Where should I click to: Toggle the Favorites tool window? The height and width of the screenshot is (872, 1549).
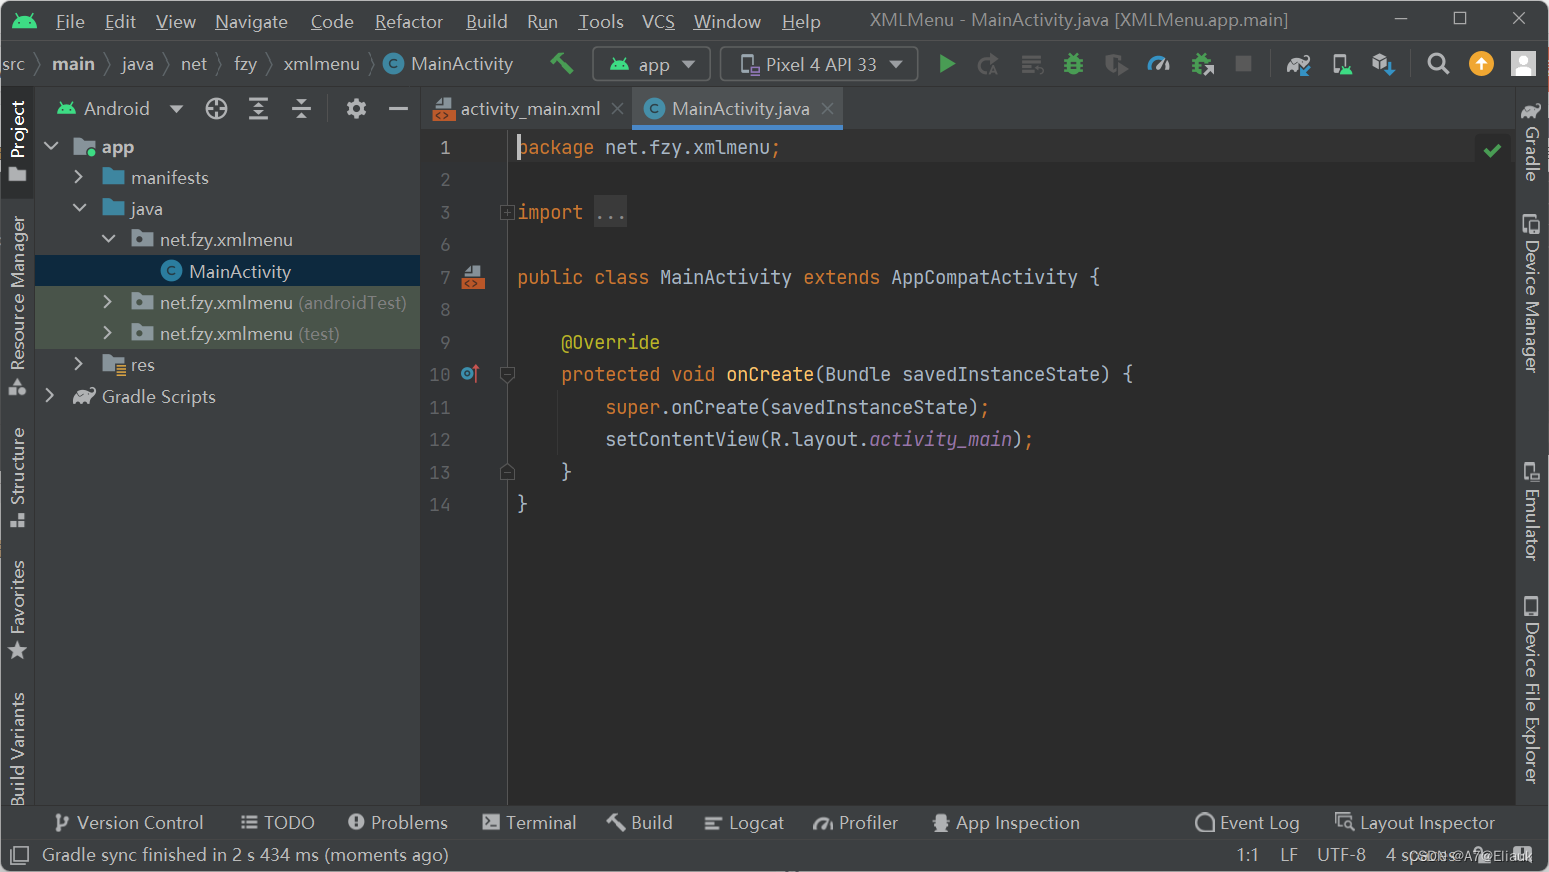click(17, 609)
